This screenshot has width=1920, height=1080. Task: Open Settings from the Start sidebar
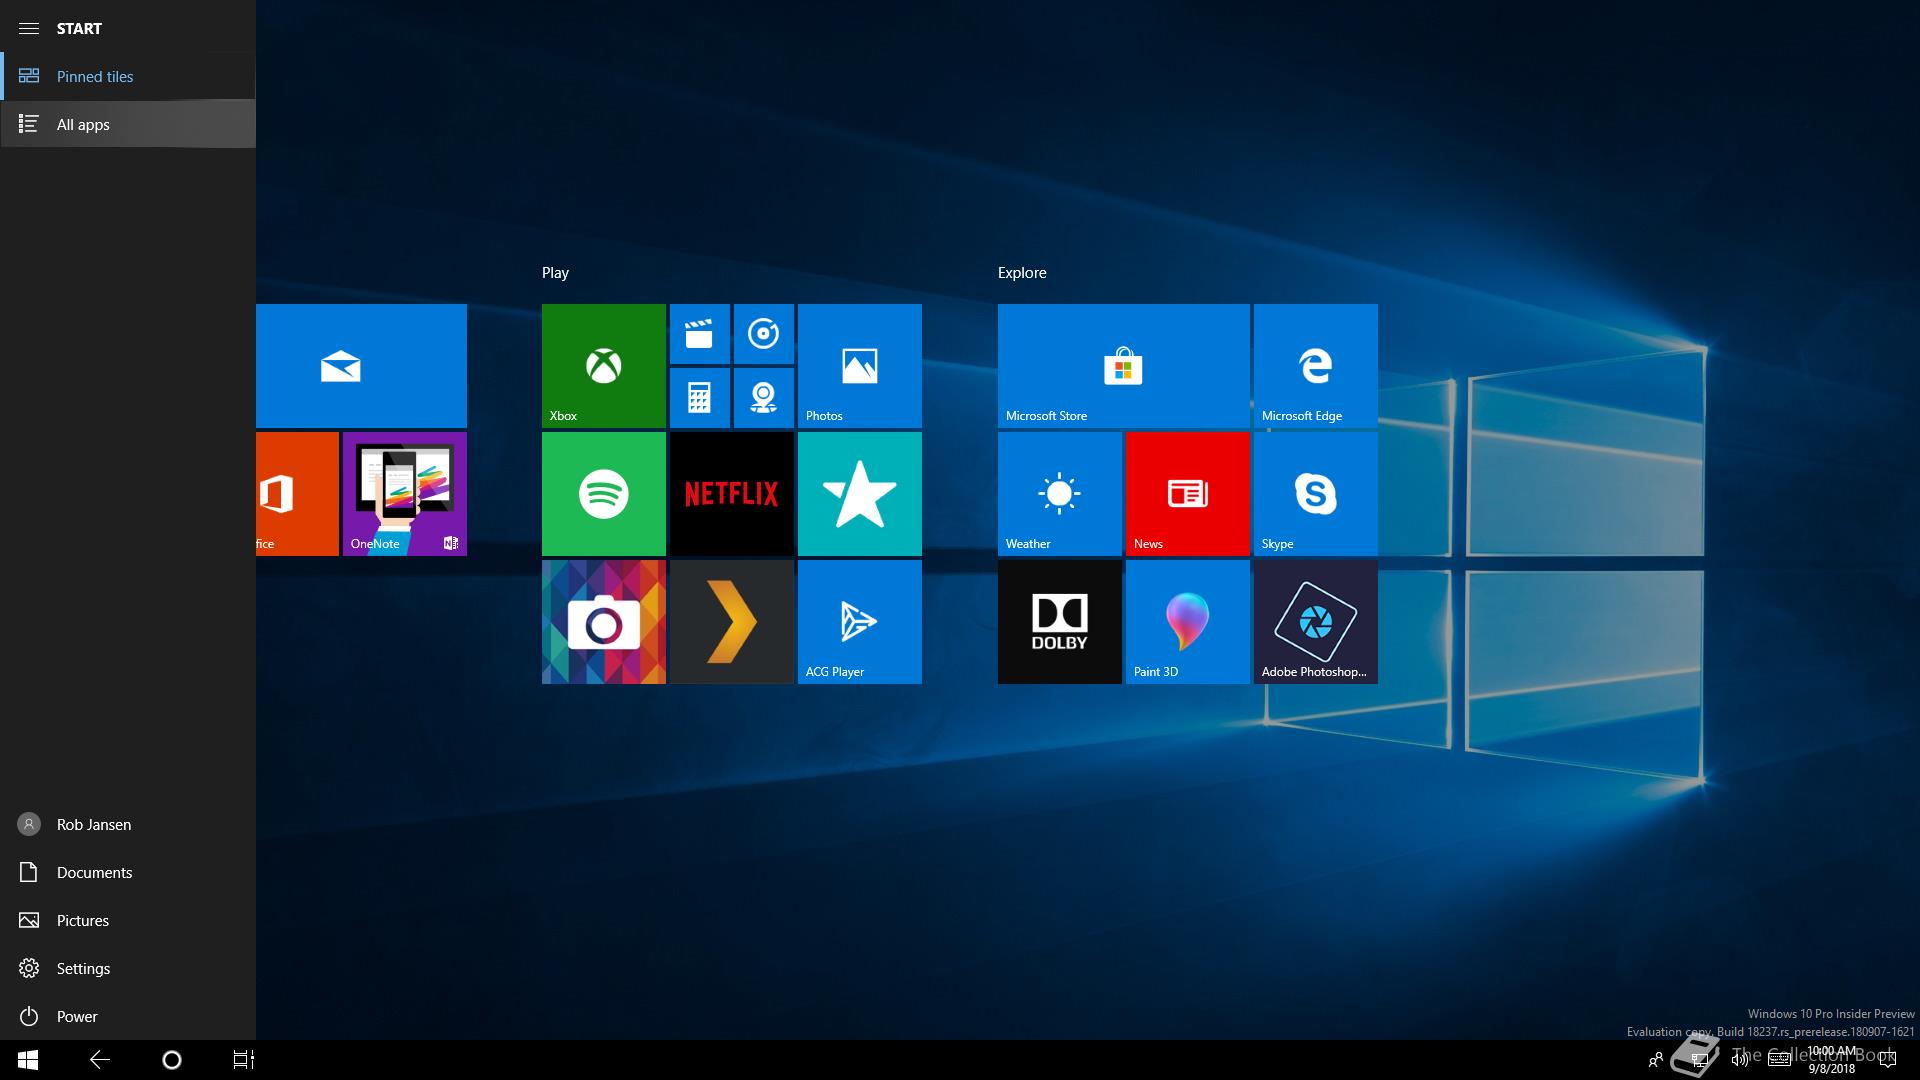tap(128, 968)
